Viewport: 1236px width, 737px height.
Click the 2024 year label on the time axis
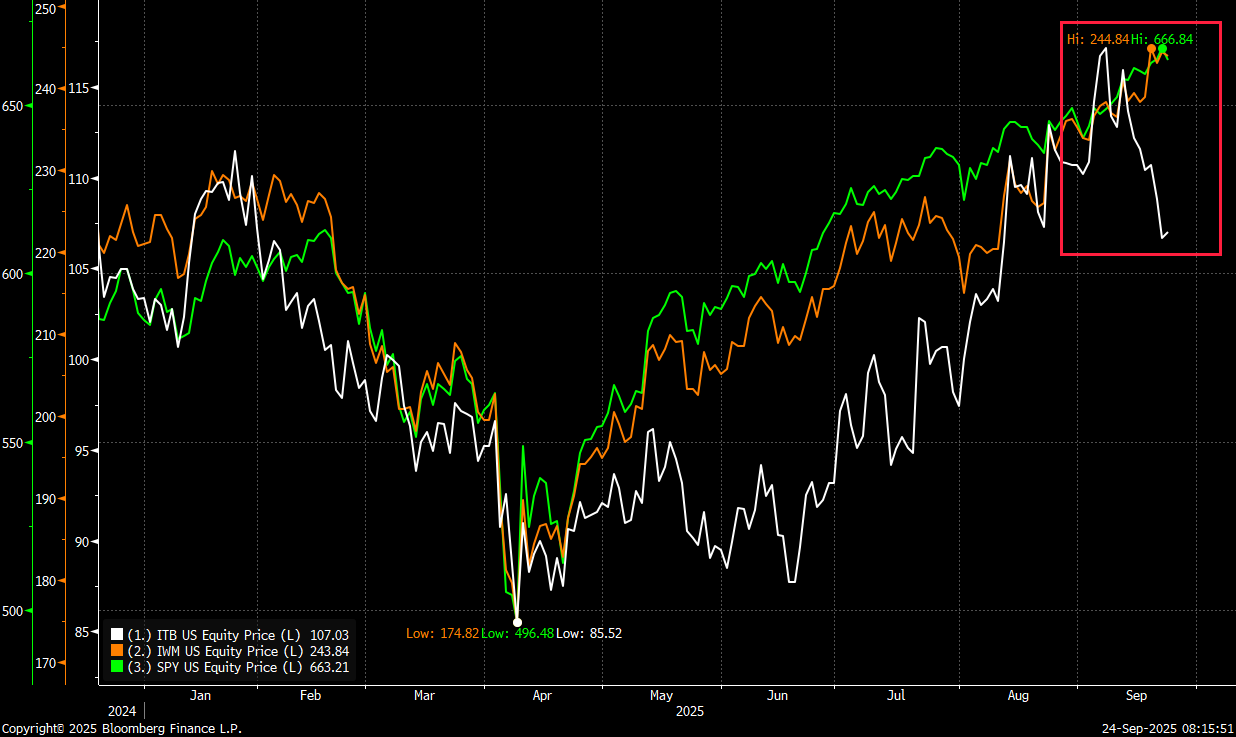click(122, 711)
